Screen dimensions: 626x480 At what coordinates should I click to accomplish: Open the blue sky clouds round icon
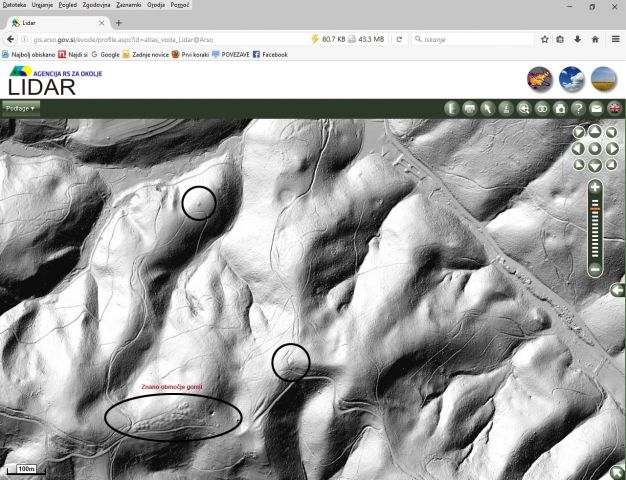[572, 79]
